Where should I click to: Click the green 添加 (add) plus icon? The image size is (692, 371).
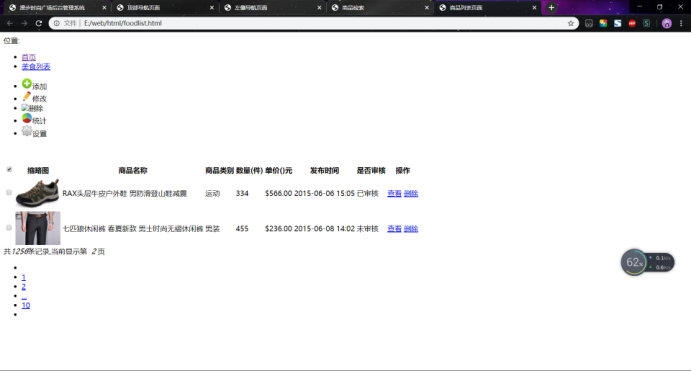click(x=26, y=83)
